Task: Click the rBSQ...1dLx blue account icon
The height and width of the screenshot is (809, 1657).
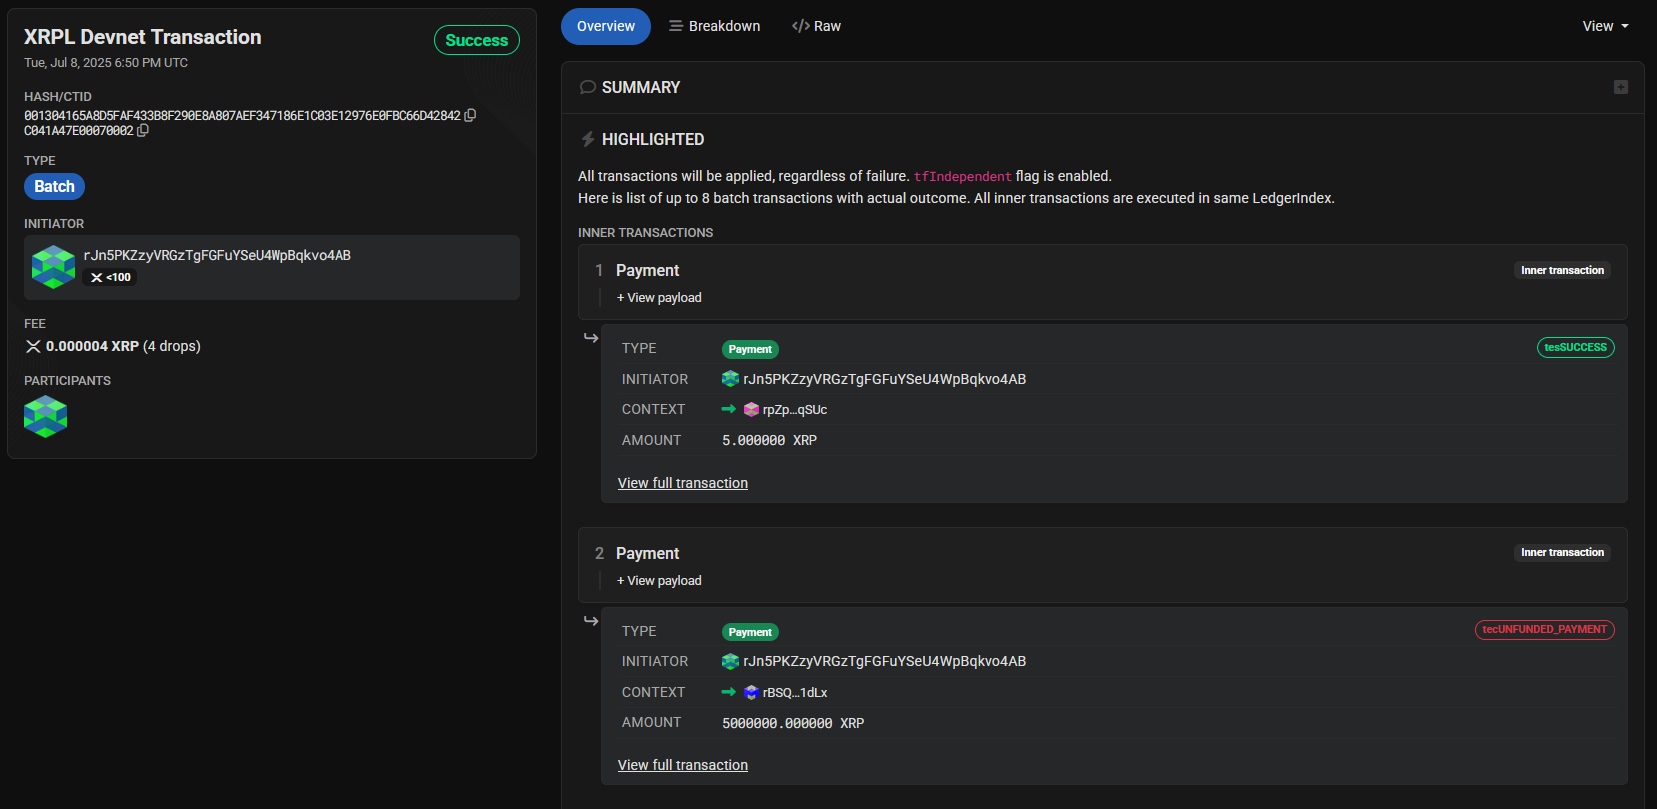Action: click(751, 692)
